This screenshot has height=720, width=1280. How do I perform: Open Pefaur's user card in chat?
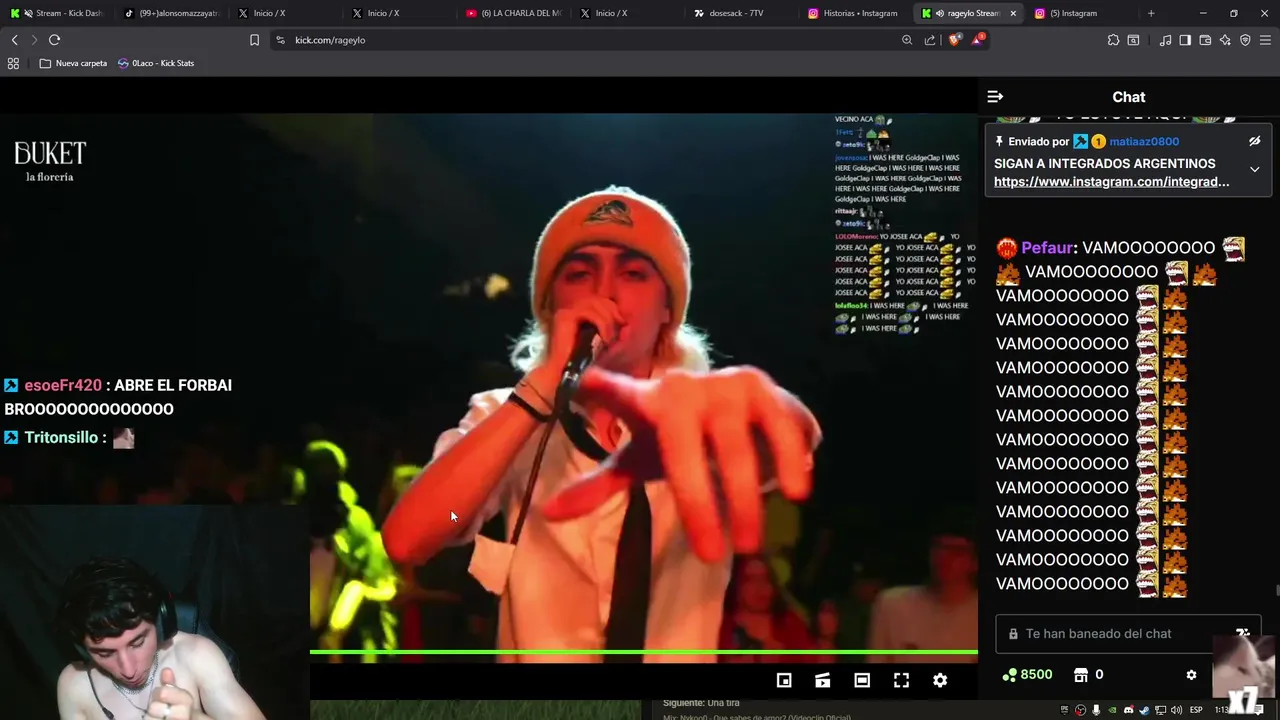(1047, 247)
